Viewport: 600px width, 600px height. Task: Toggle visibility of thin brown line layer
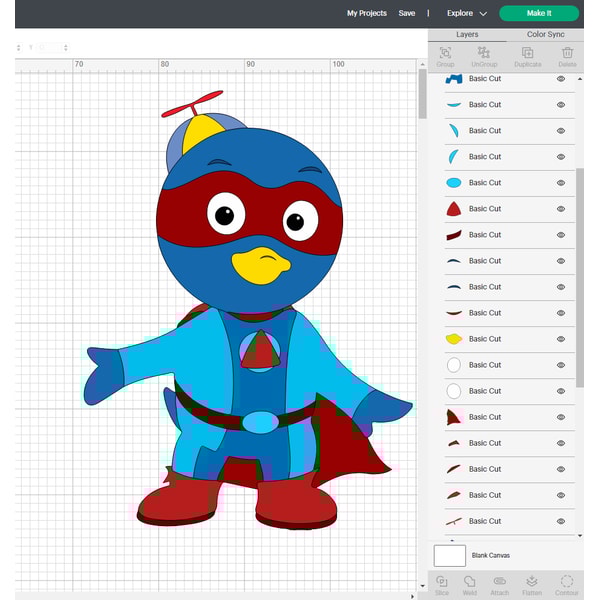pos(561,521)
